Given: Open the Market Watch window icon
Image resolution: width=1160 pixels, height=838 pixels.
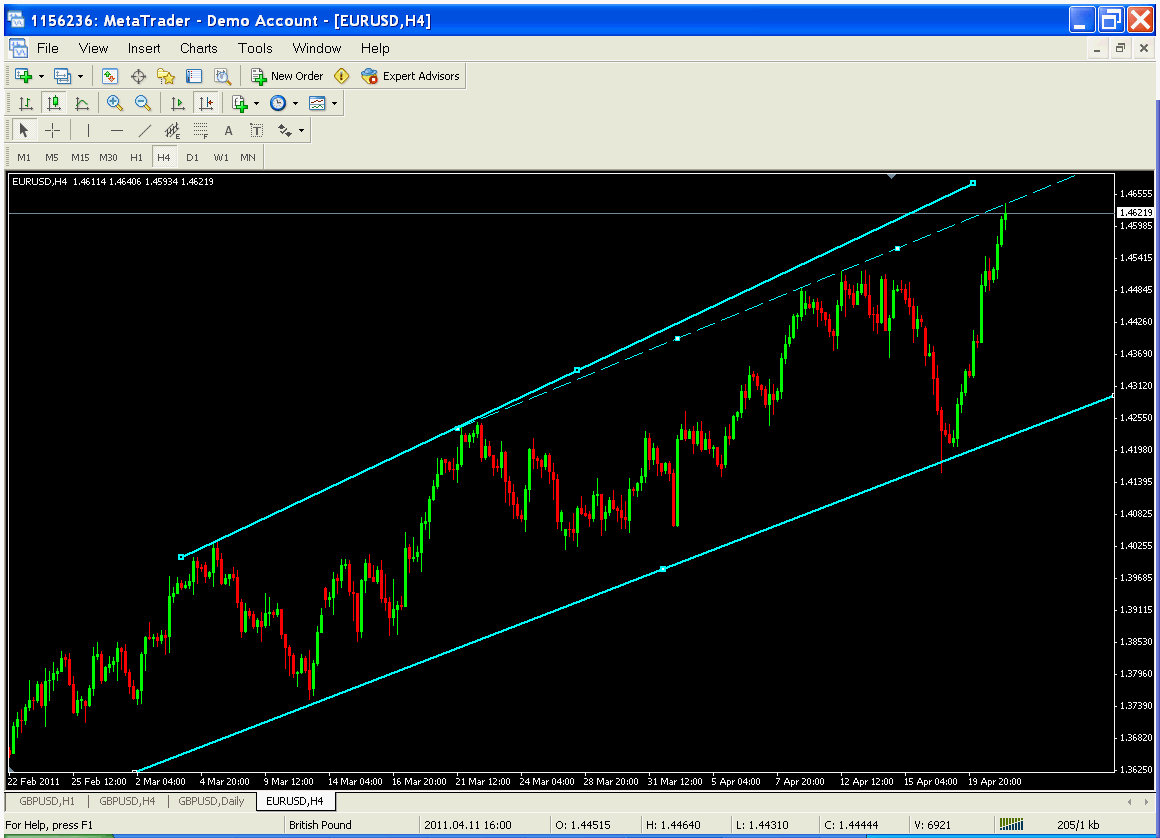Looking at the screenshot, I should (x=110, y=76).
